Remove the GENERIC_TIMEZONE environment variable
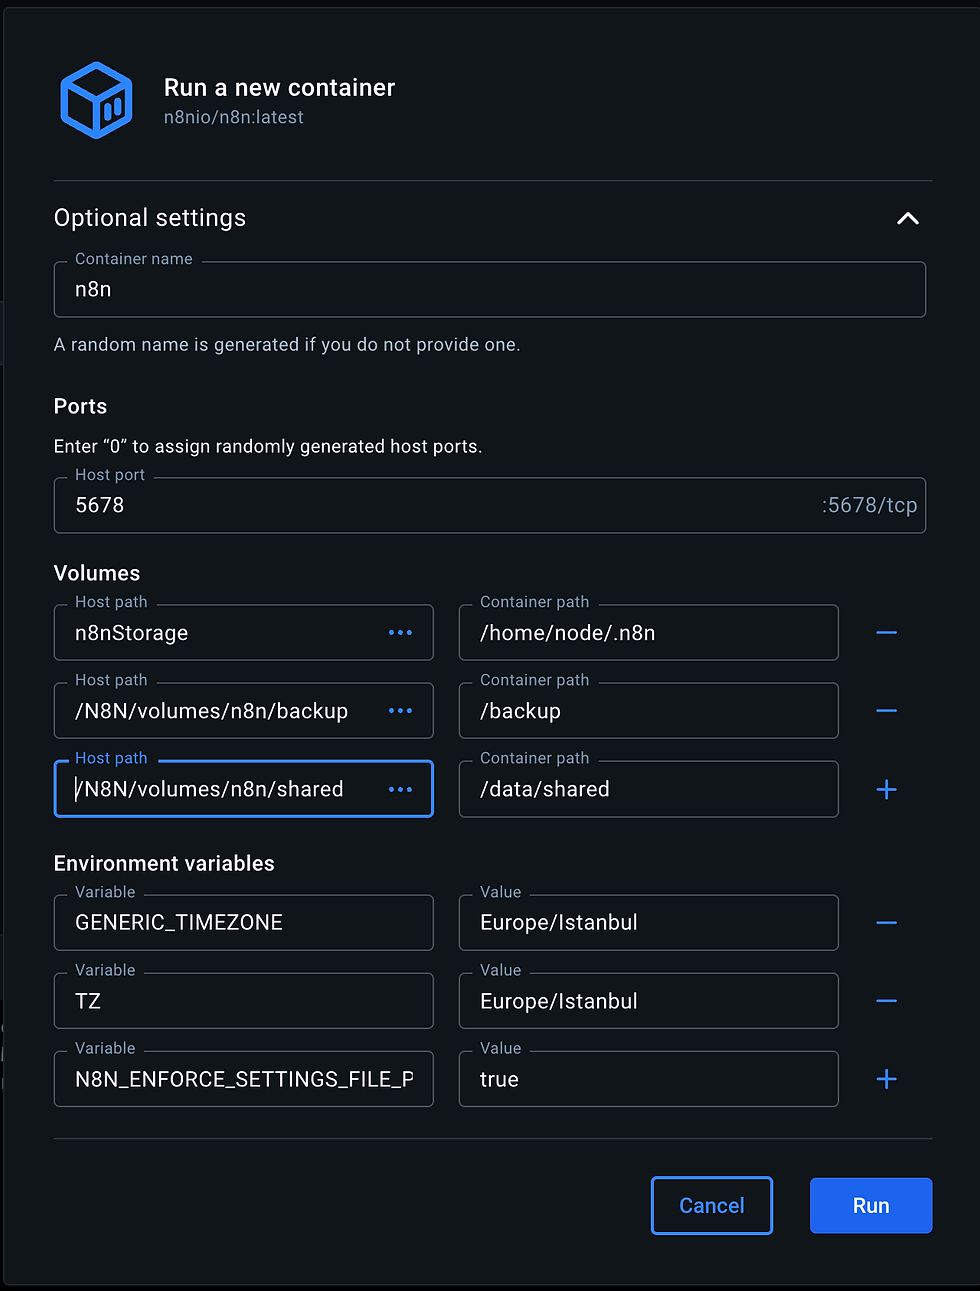This screenshot has height=1291, width=980. (886, 922)
